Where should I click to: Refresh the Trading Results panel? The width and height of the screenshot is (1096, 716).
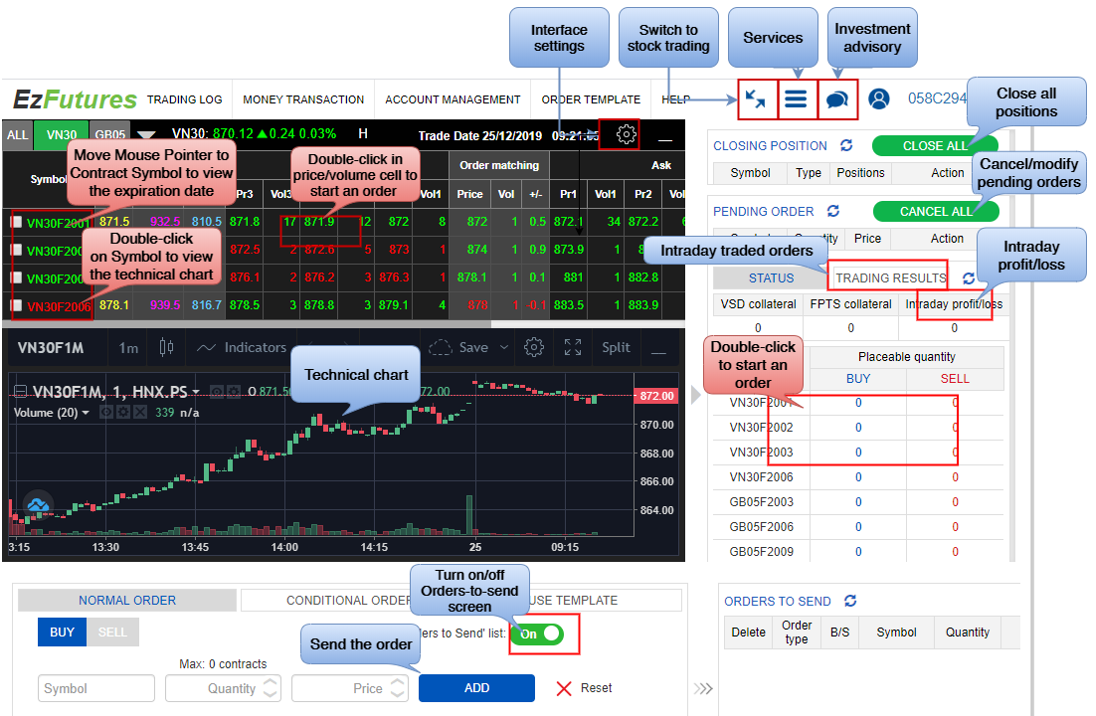pyautogui.click(x=968, y=278)
